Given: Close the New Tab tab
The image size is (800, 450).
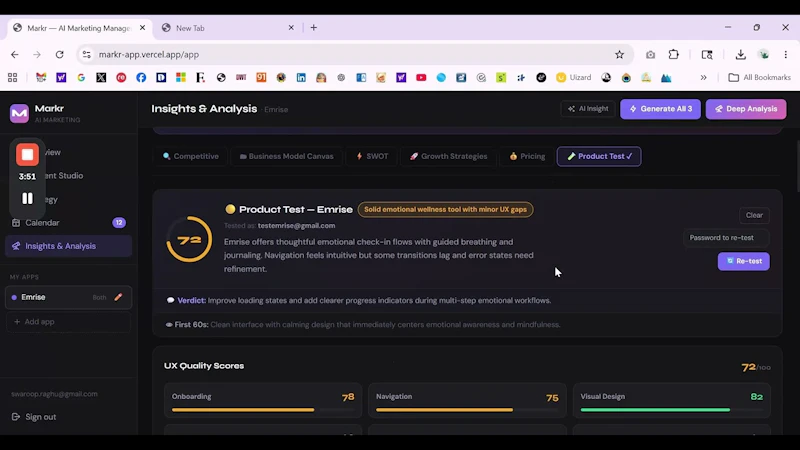Looking at the screenshot, I should 291,28.
